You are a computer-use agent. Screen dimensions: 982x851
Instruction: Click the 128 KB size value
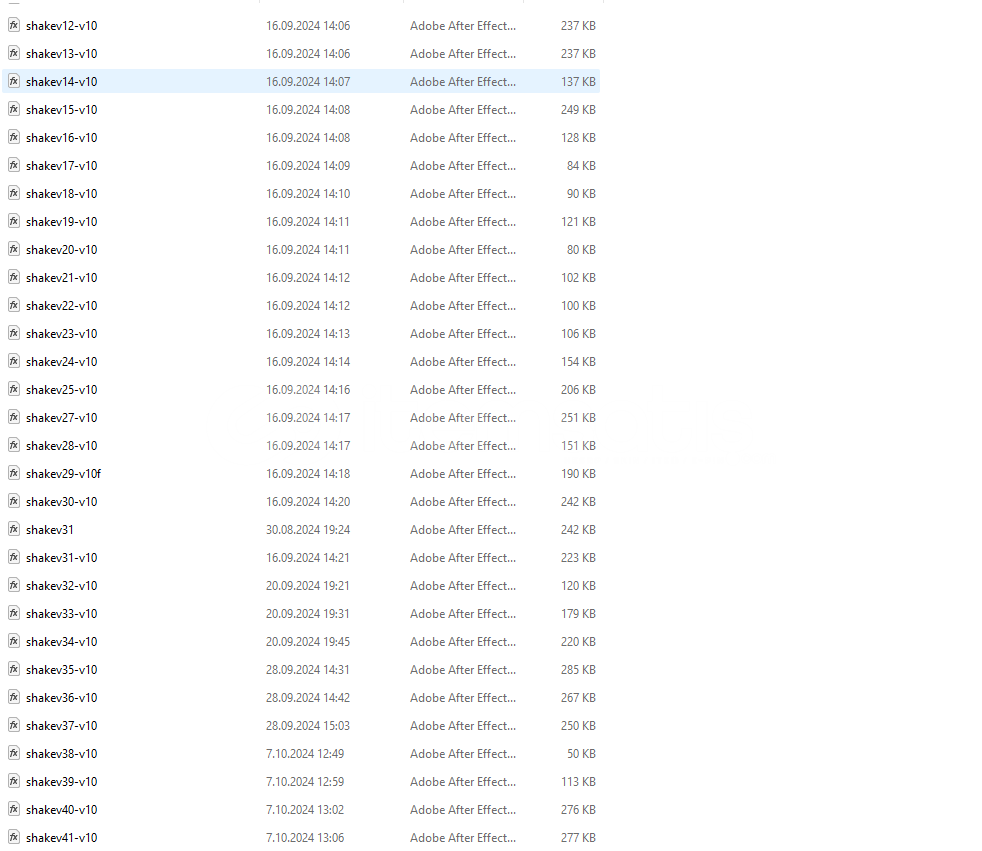click(578, 138)
